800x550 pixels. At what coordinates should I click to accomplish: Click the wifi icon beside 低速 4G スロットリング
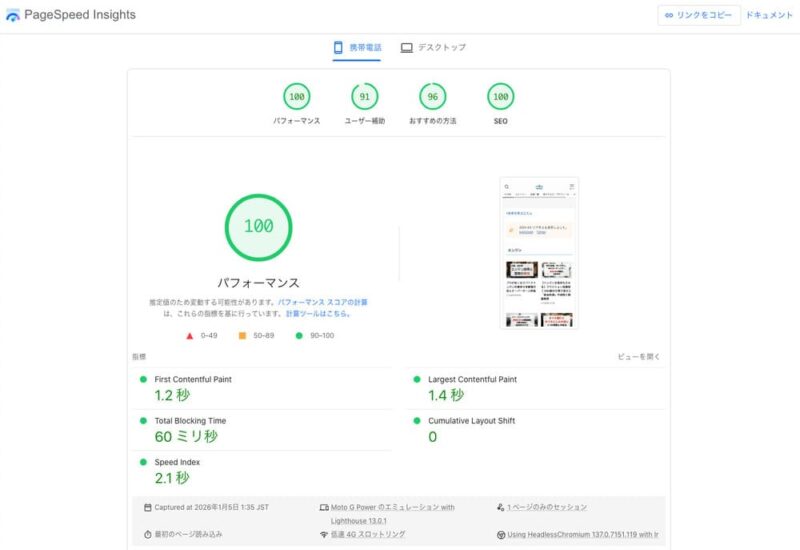pyautogui.click(x=324, y=535)
